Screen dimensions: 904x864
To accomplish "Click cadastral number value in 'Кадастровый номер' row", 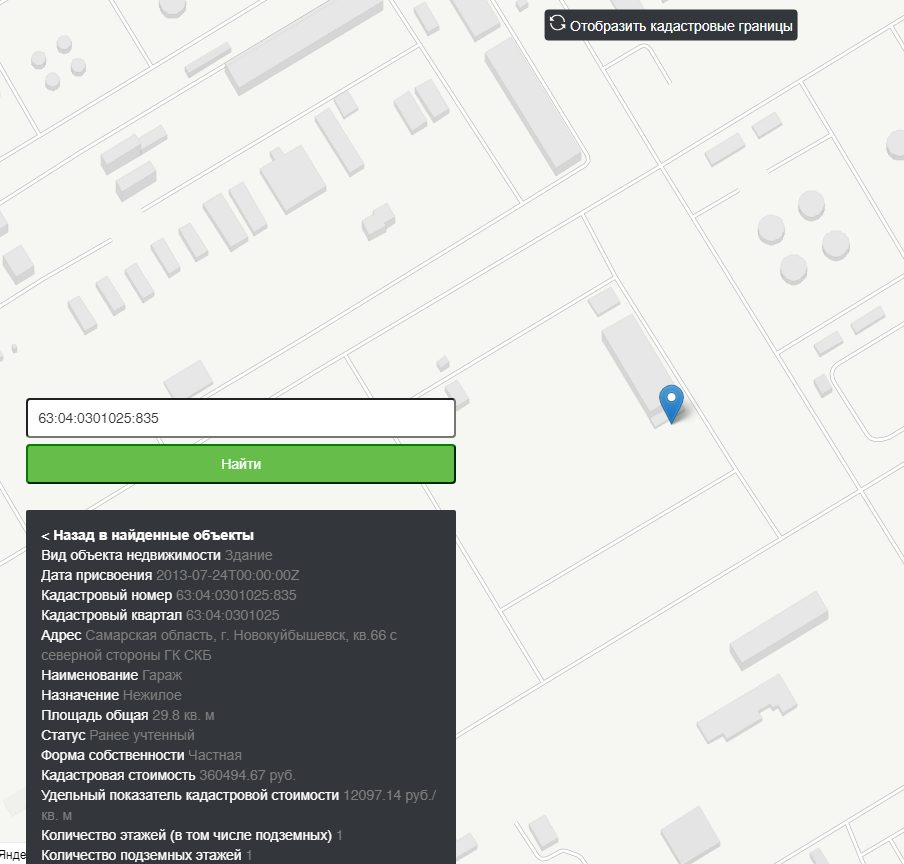I will click(x=236, y=595).
